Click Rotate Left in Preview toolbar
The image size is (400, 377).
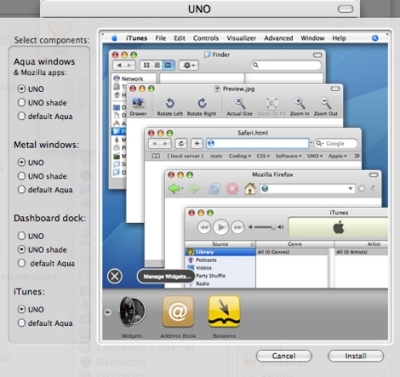point(170,106)
